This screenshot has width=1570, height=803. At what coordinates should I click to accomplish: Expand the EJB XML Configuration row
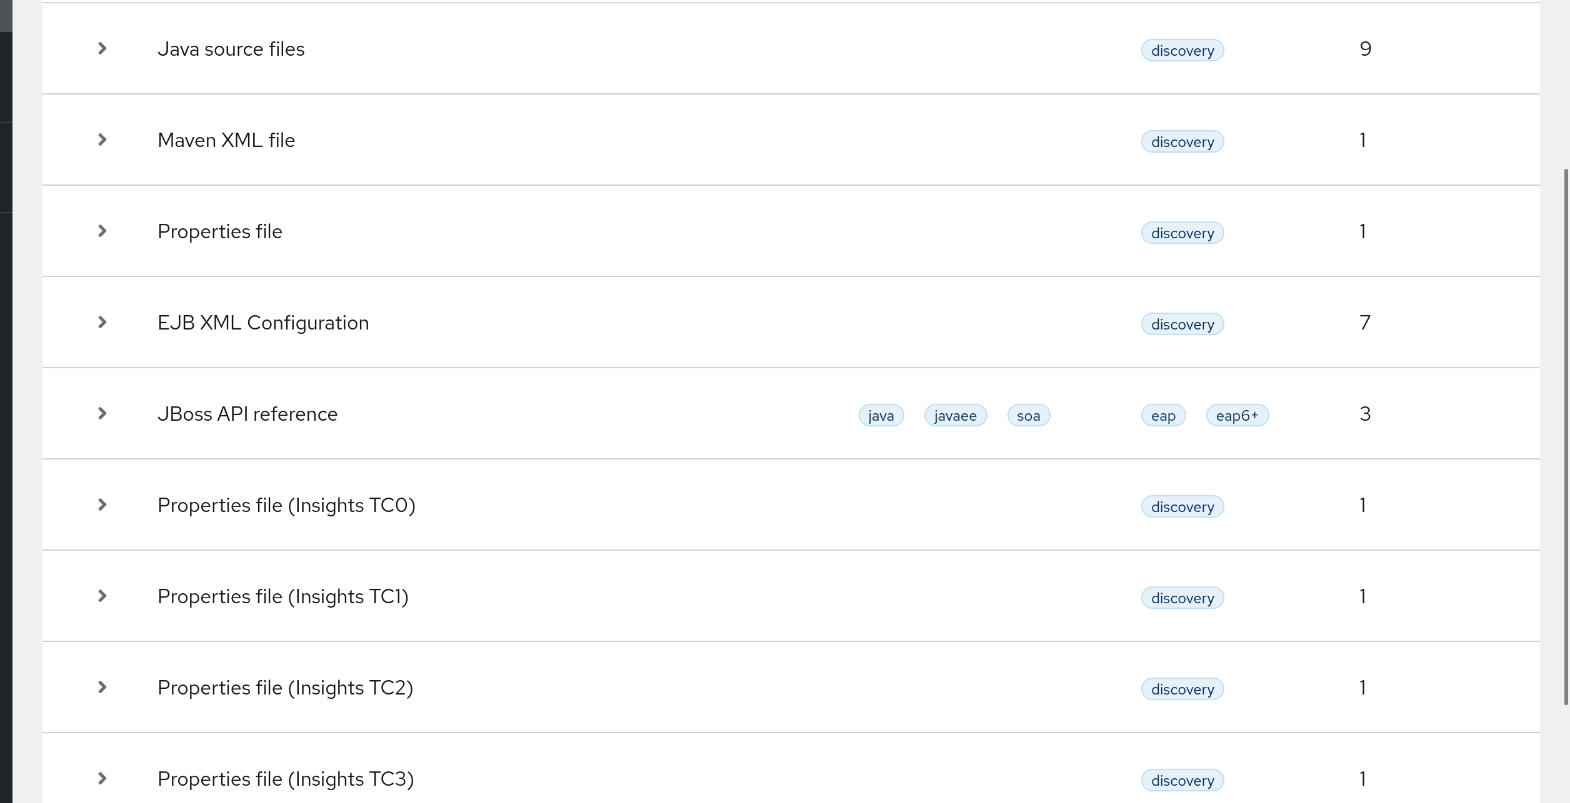click(x=102, y=322)
